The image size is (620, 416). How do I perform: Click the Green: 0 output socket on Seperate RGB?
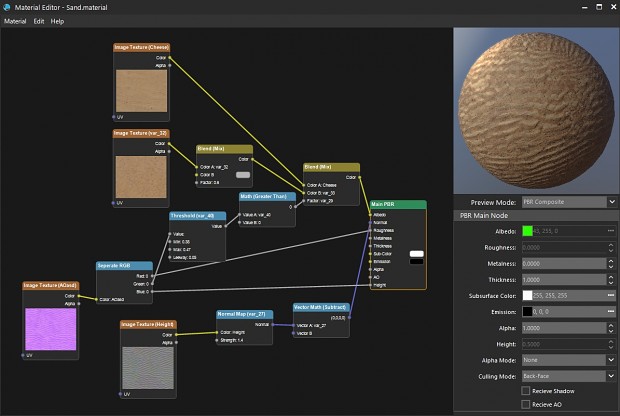tap(152, 284)
